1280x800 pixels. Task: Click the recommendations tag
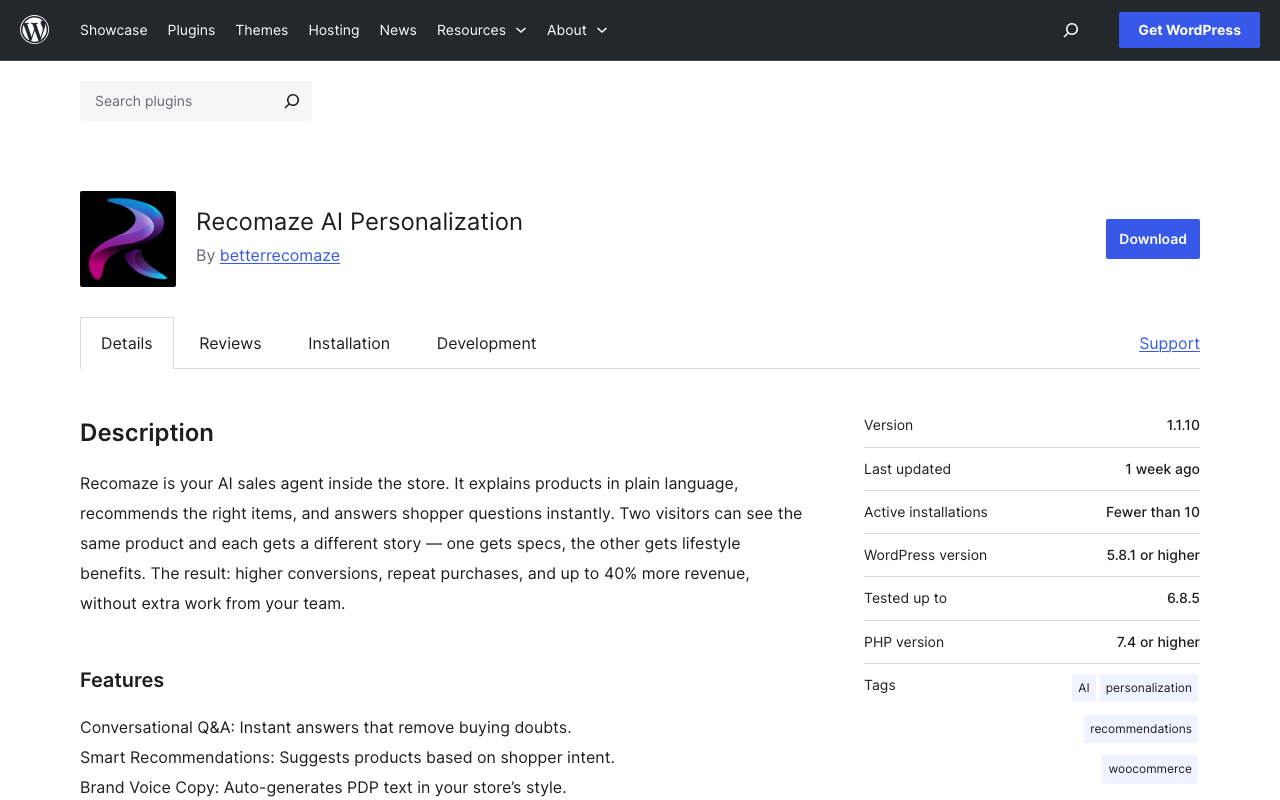pos(1141,729)
